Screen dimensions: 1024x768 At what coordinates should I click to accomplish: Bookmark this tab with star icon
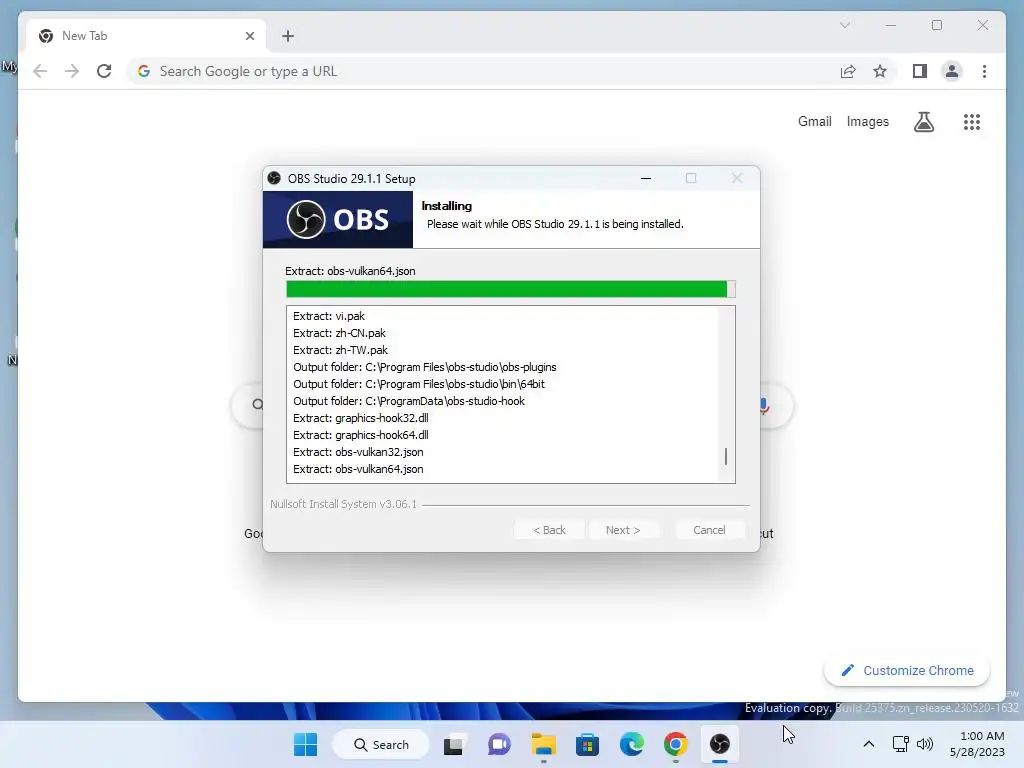(x=880, y=71)
